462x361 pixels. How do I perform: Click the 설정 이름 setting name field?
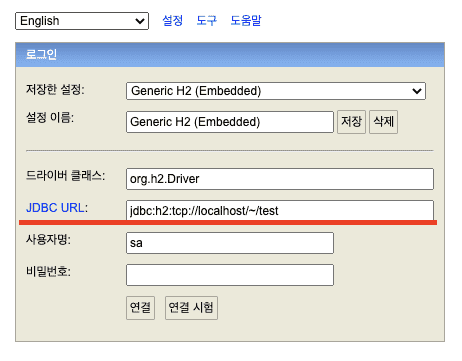coord(230,122)
